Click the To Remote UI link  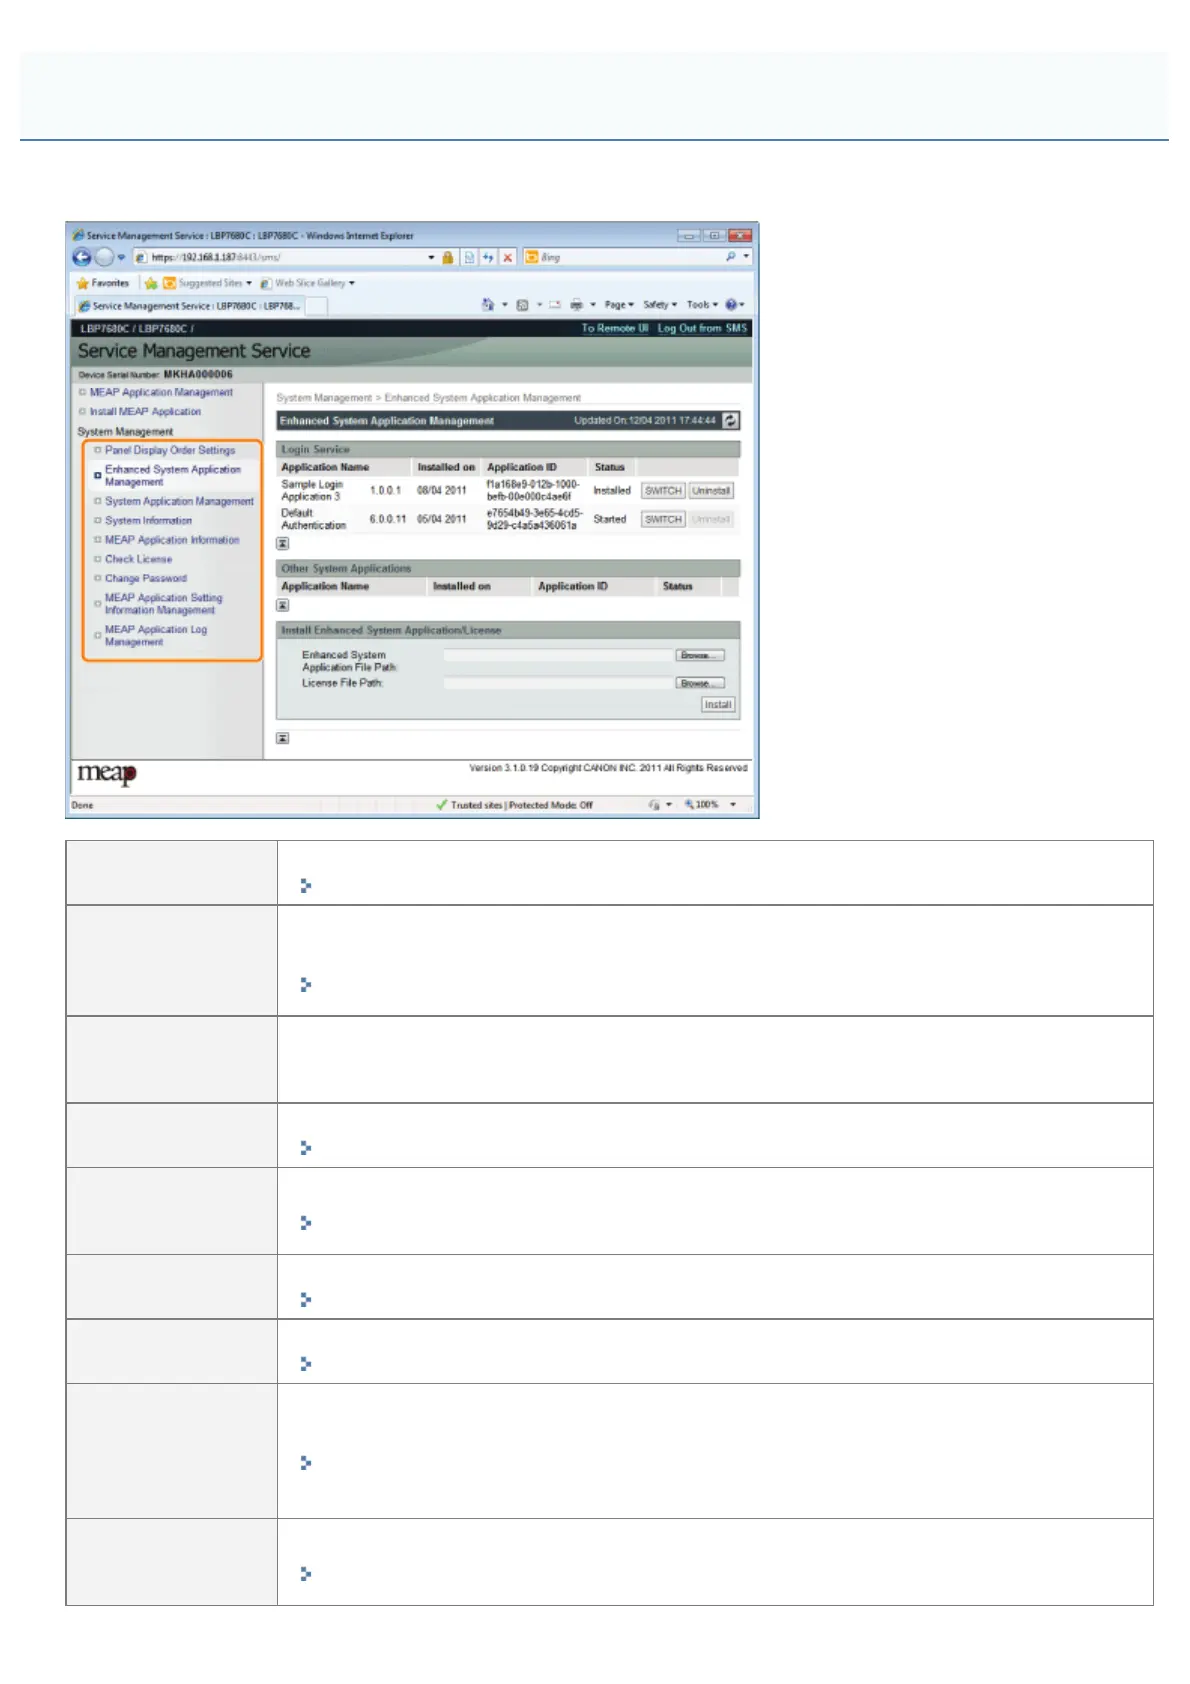pyautogui.click(x=615, y=328)
